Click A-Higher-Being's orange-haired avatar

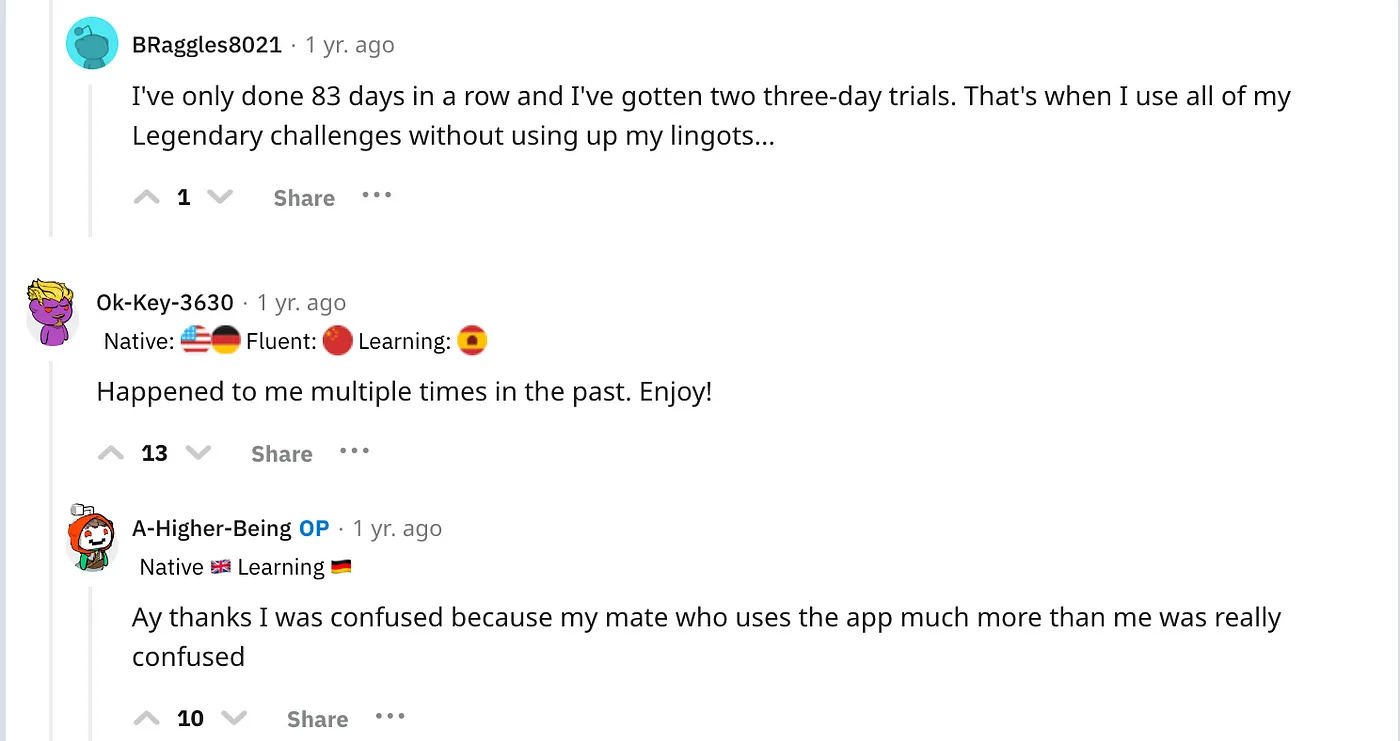pyautogui.click(x=92, y=538)
